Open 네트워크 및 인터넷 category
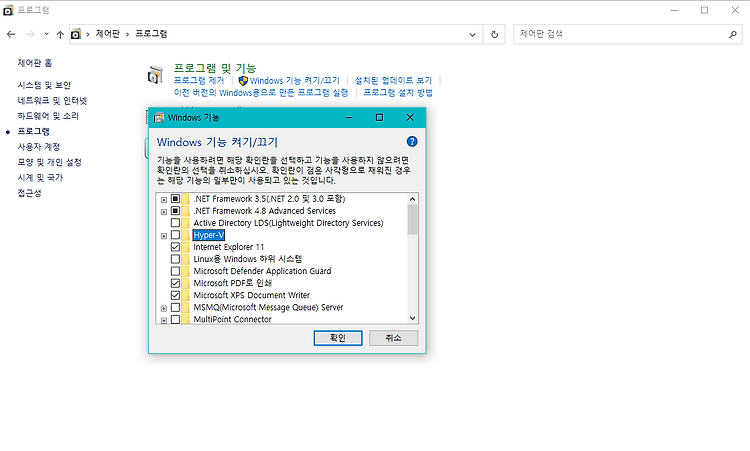This screenshot has height=451, width=750. click(52, 100)
